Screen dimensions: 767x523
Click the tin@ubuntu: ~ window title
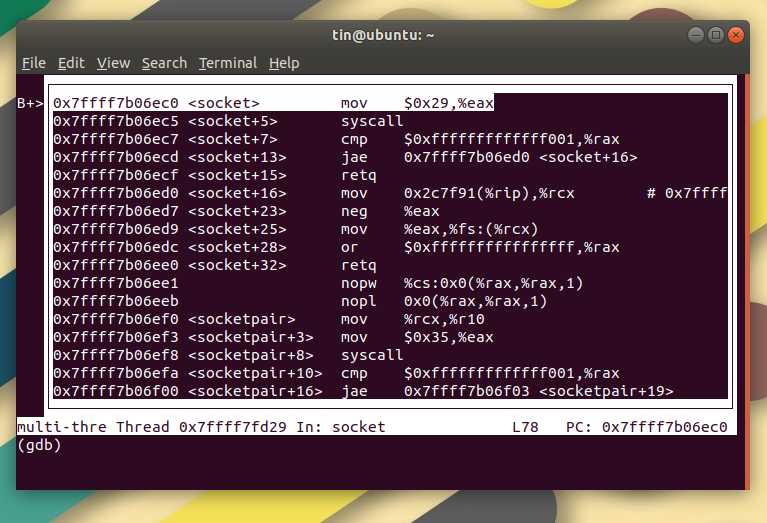[x=383, y=35]
